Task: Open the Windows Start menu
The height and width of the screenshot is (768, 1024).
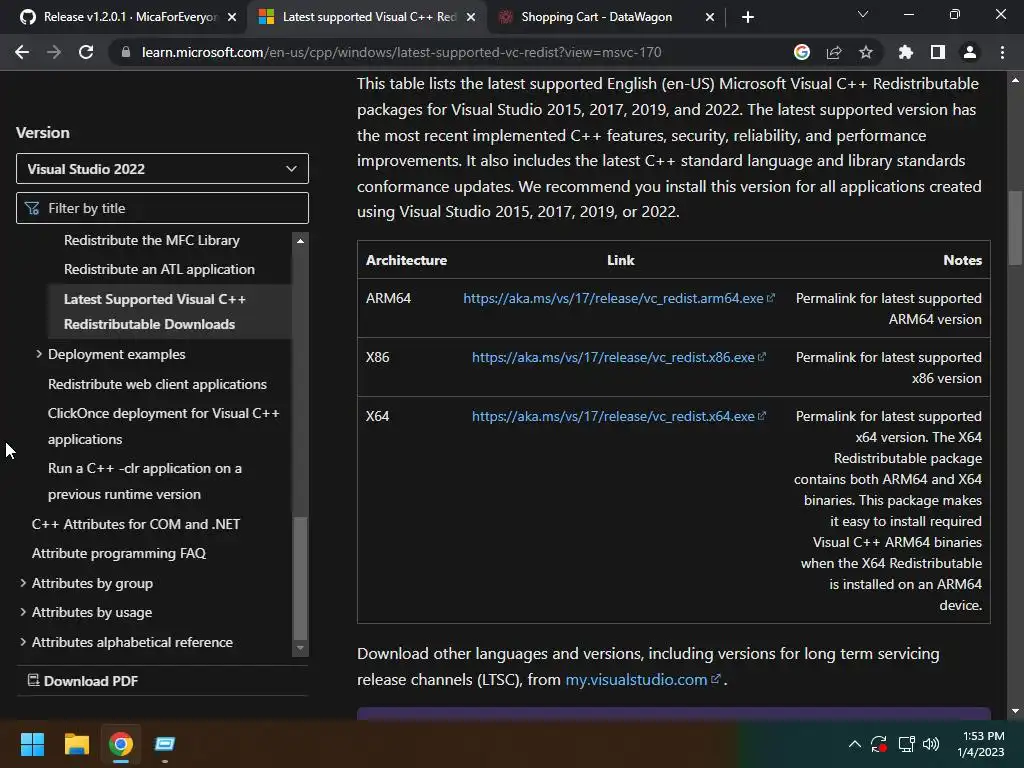Action: tap(32, 744)
